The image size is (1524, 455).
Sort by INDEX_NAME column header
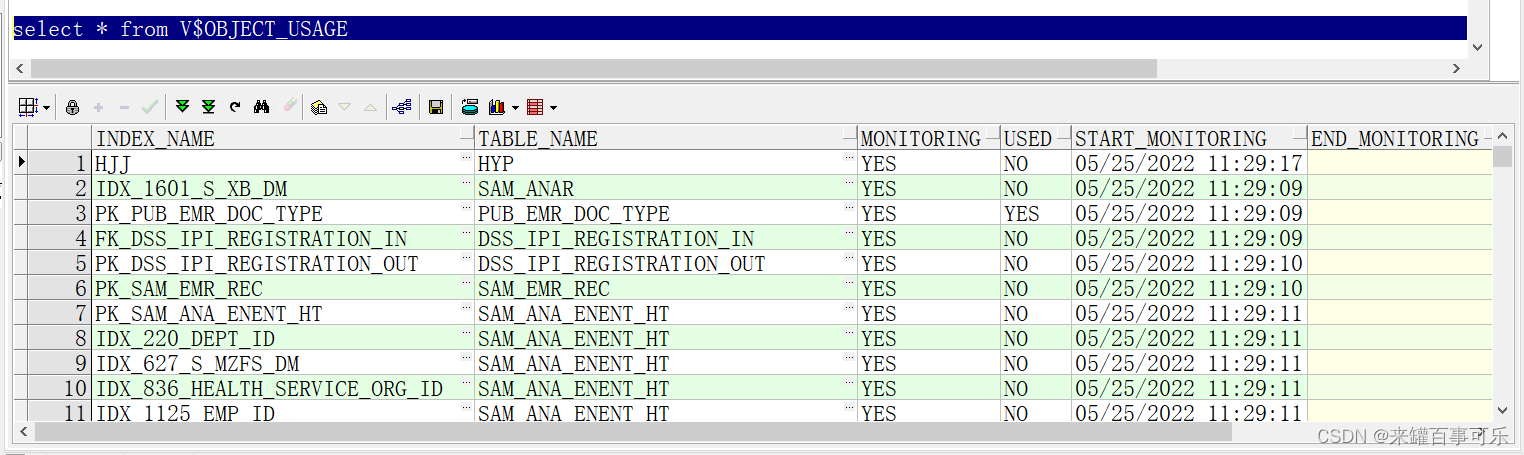click(283, 138)
